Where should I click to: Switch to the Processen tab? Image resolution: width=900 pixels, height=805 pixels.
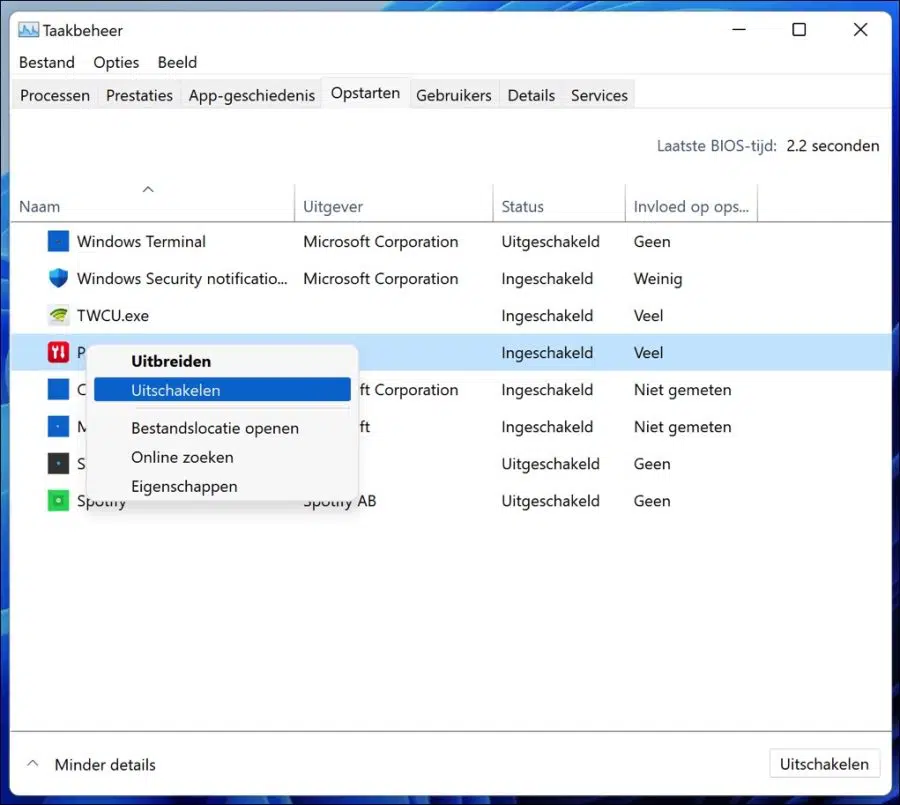click(x=55, y=95)
